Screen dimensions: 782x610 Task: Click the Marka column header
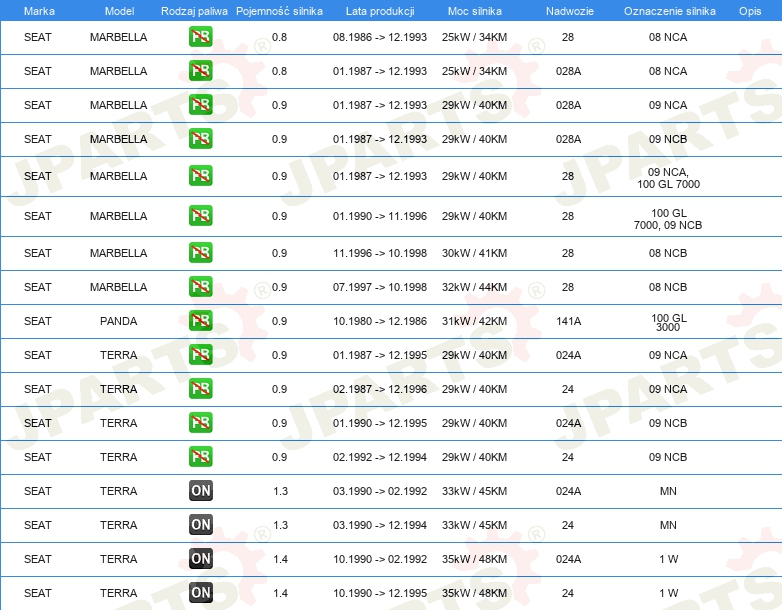(39, 11)
